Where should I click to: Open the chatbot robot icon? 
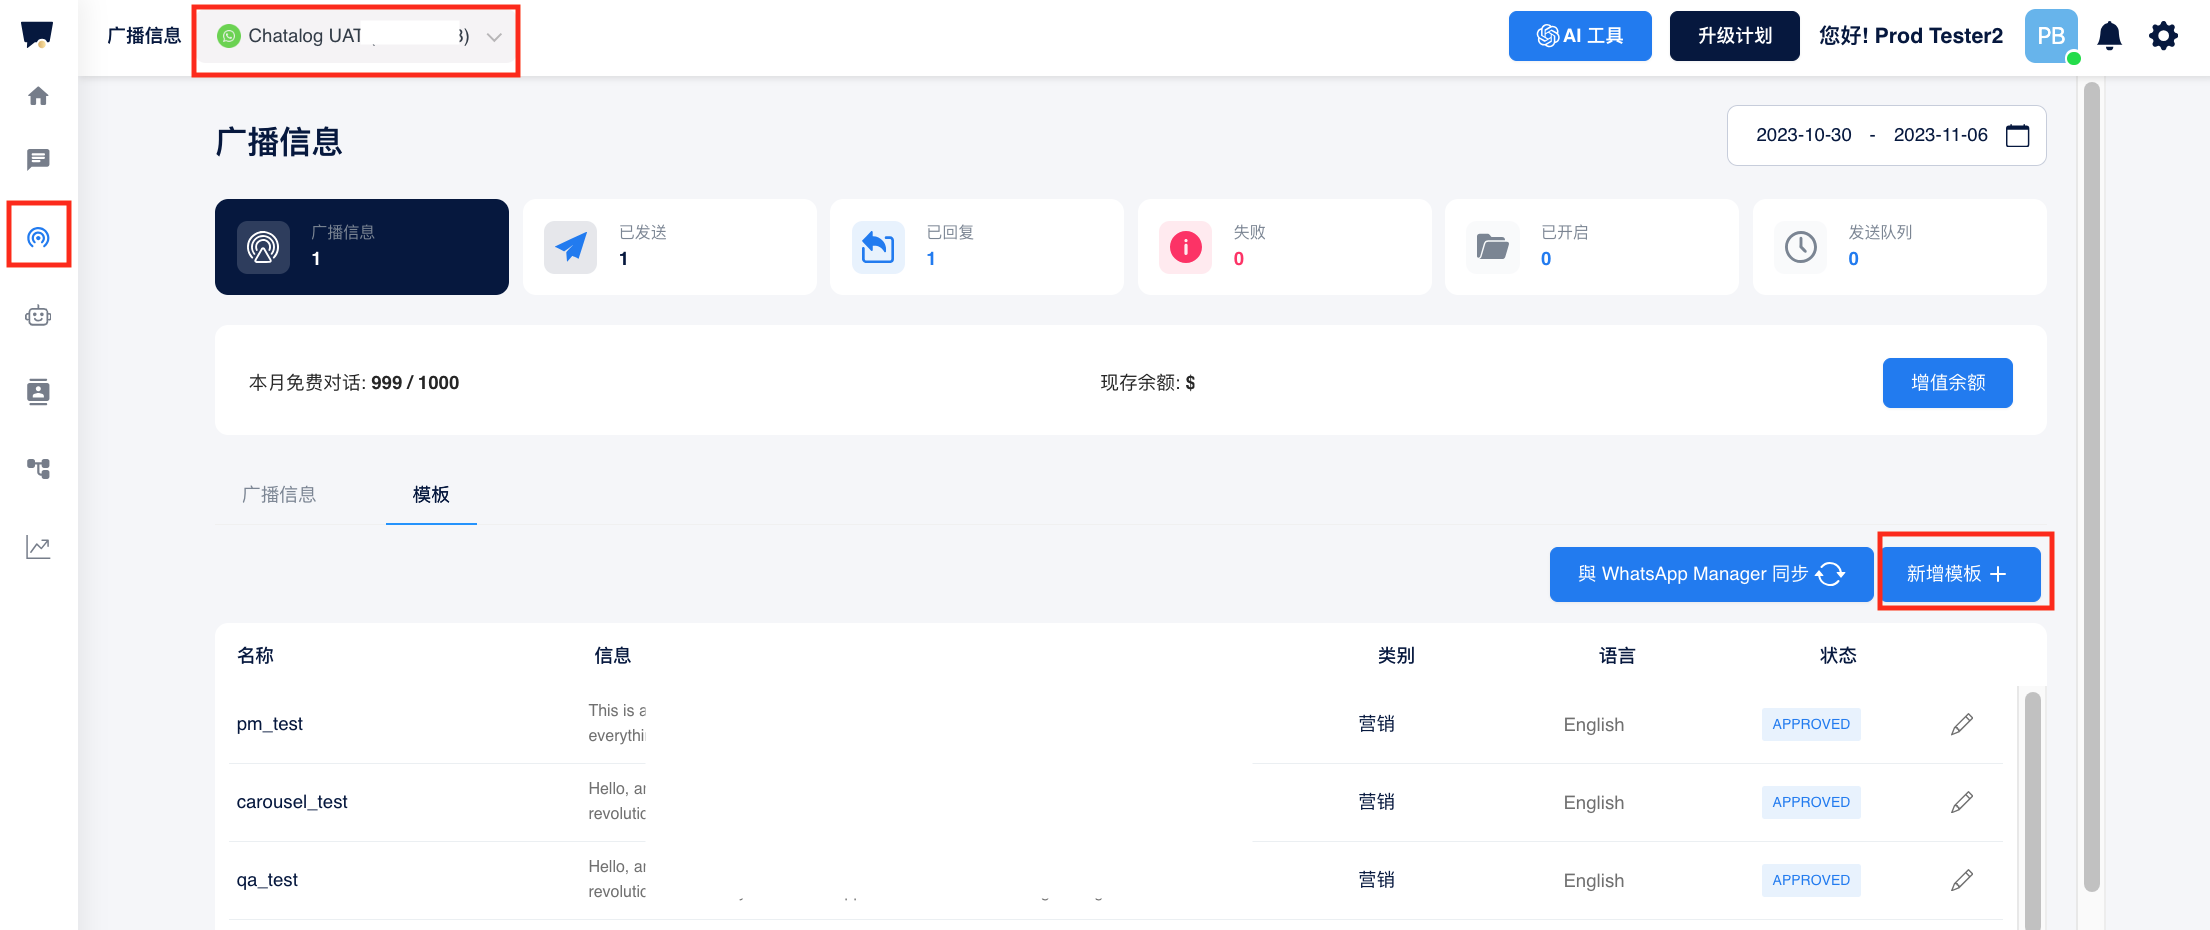pos(38,316)
